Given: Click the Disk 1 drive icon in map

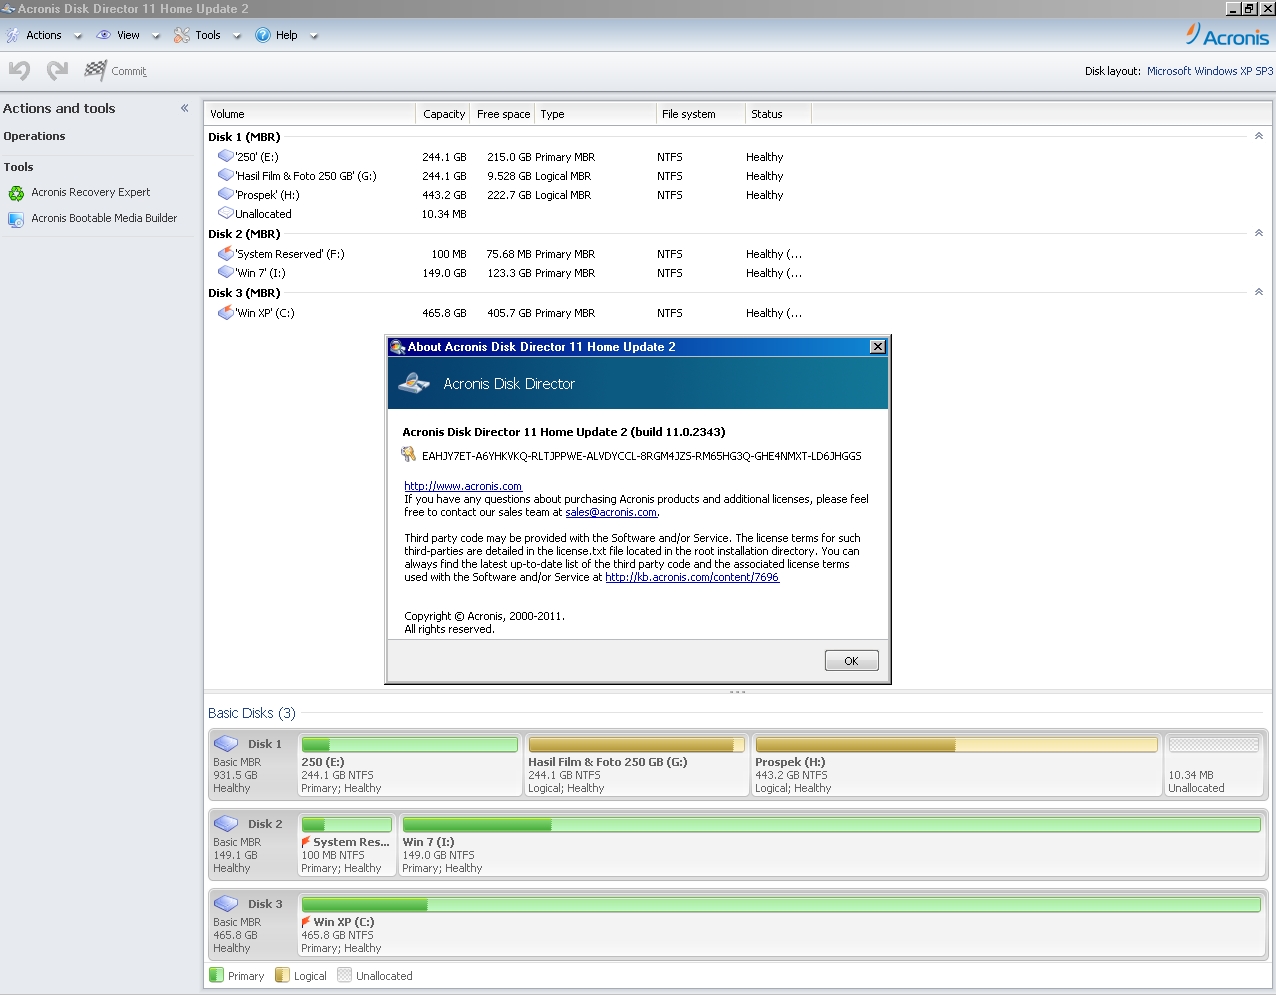Looking at the screenshot, I should (226, 743).
